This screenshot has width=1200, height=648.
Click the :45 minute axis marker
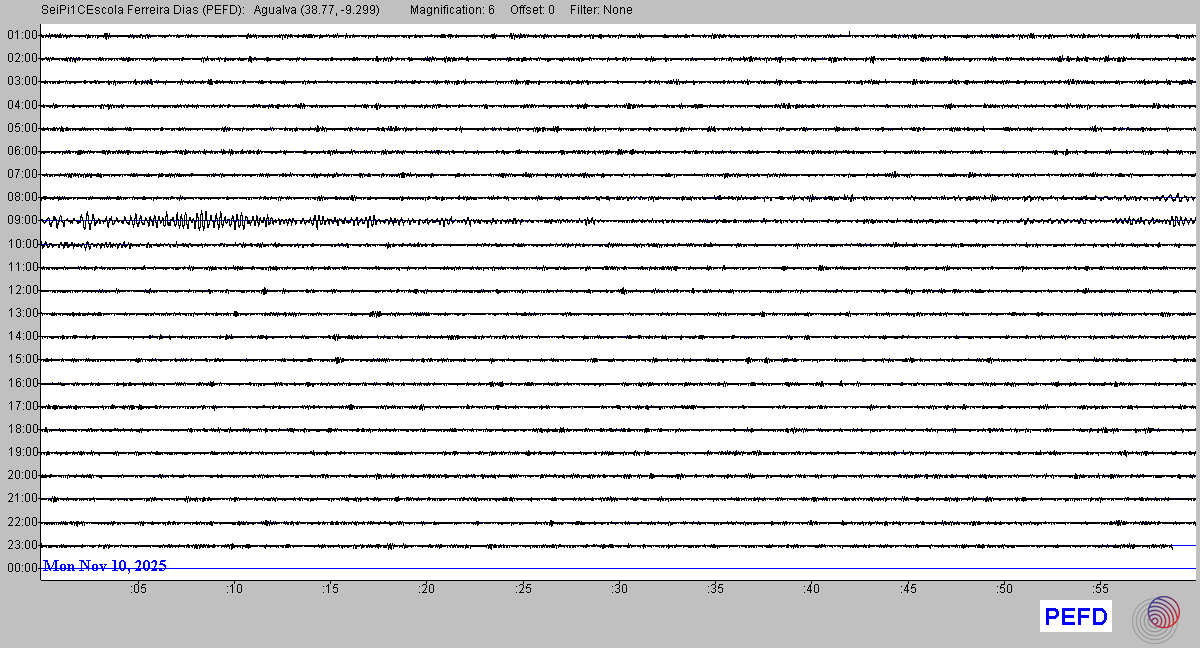(908, 589)
